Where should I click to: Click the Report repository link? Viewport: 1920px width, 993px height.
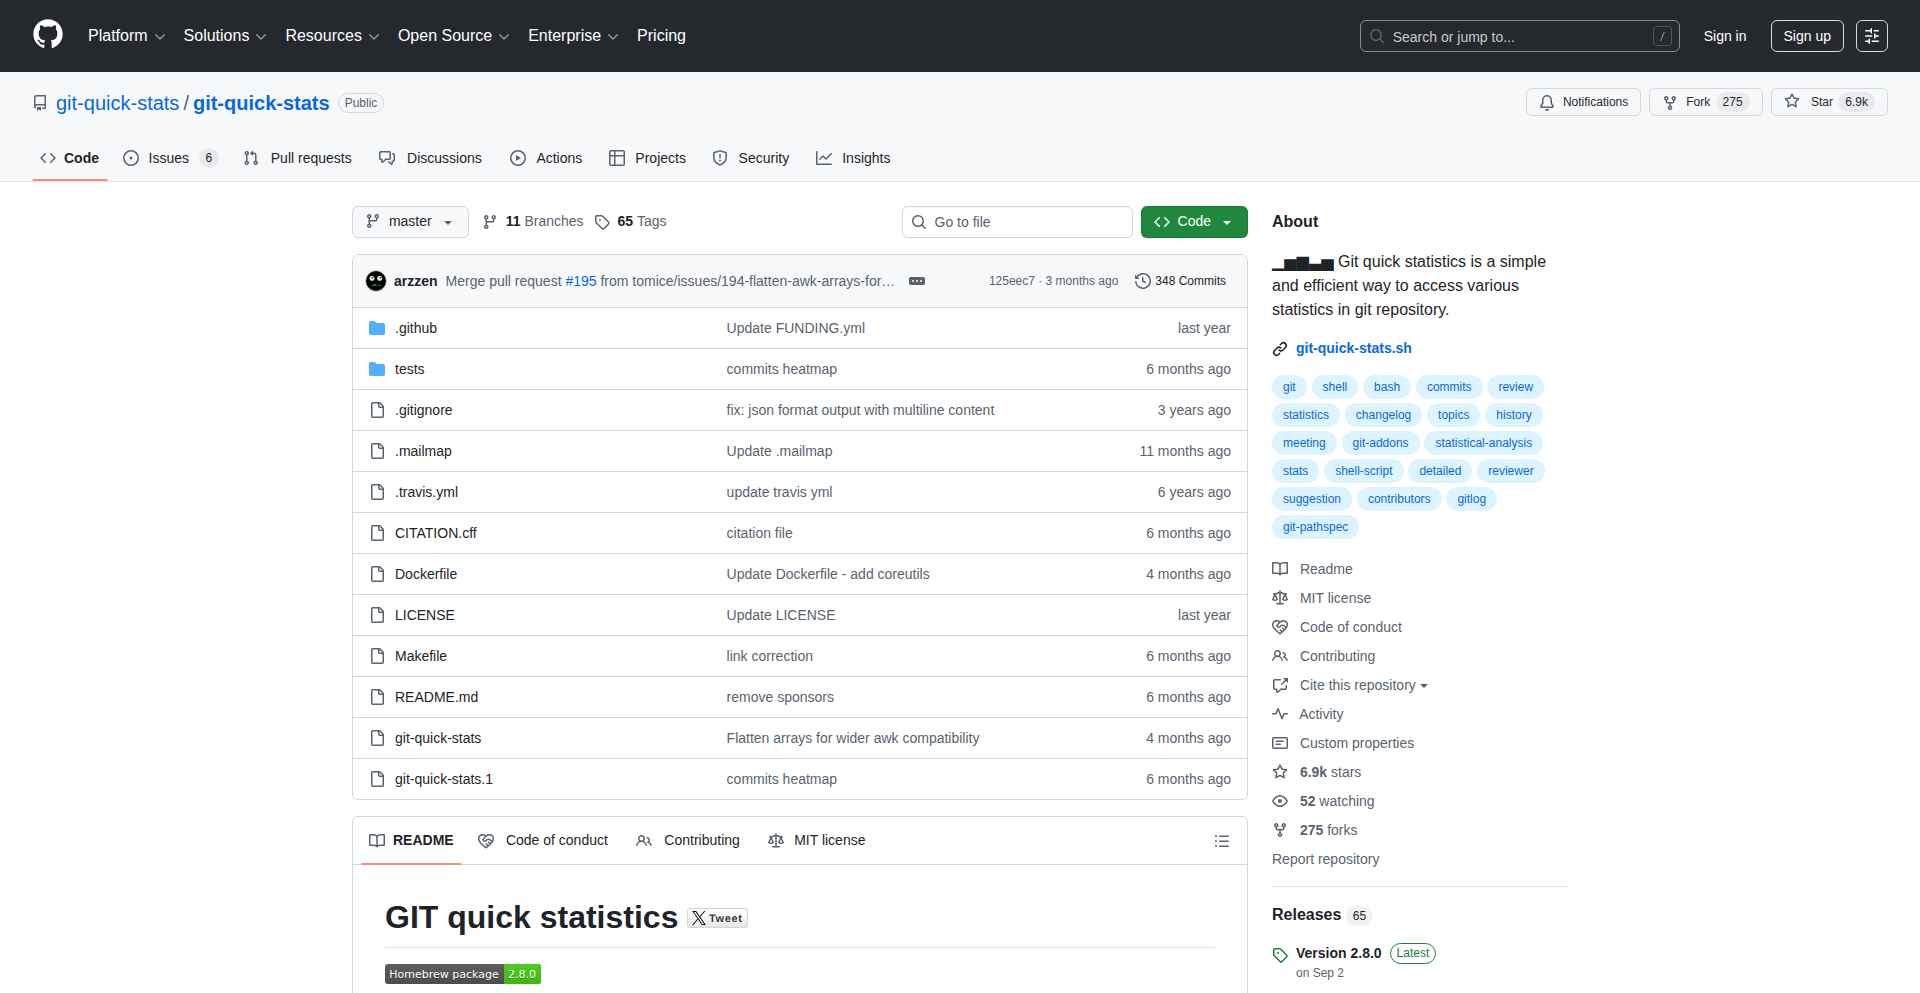1325,859
